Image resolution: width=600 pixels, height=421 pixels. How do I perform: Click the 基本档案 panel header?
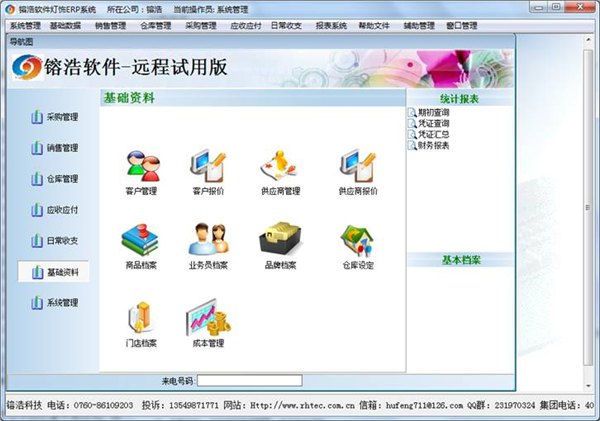coord(461,260)
